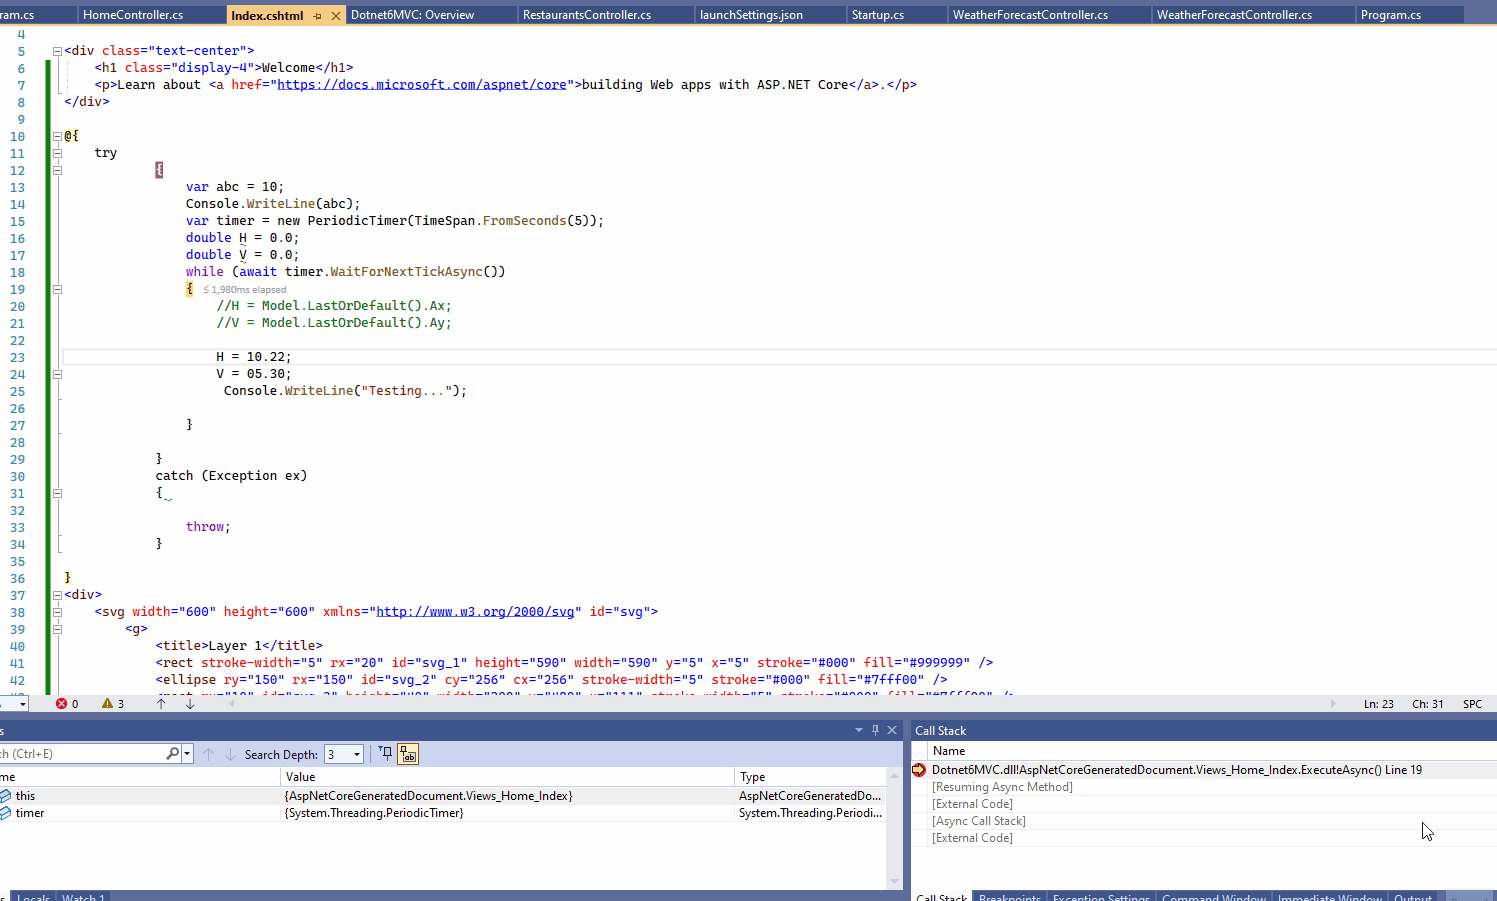Pin the Index.cshtml tab
Image resolution: width=1497 pixels, height=901 pixels.
click(318, 16)
